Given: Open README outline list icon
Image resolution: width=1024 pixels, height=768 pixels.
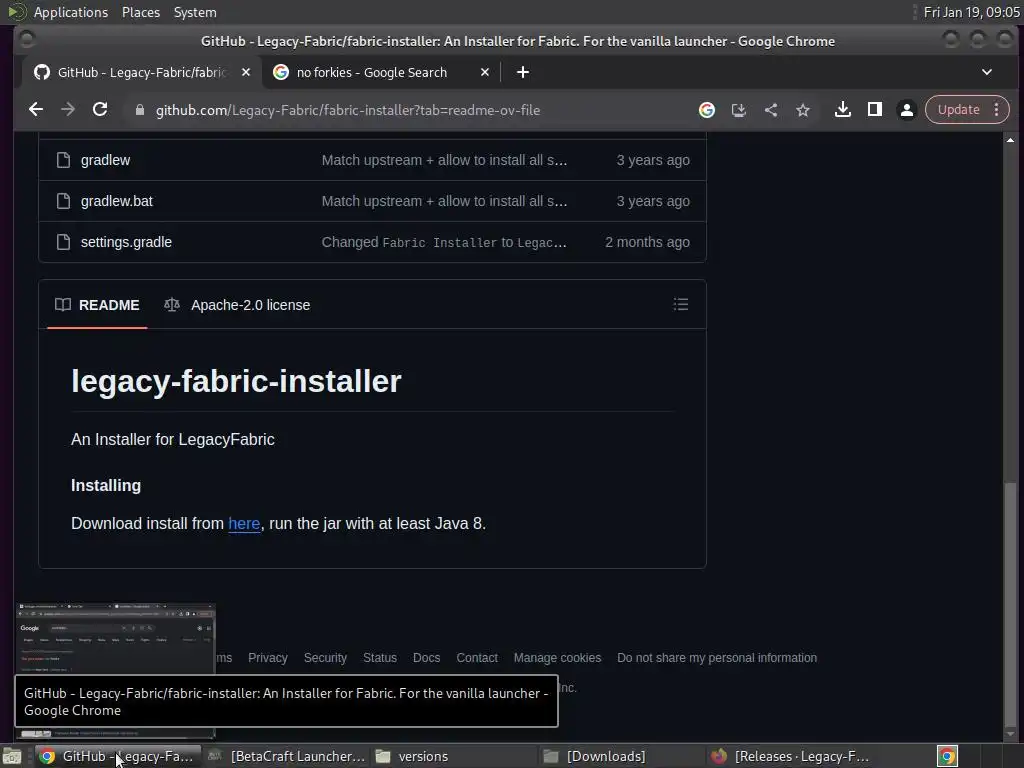Looking at the screenshot, I should 680,304.
